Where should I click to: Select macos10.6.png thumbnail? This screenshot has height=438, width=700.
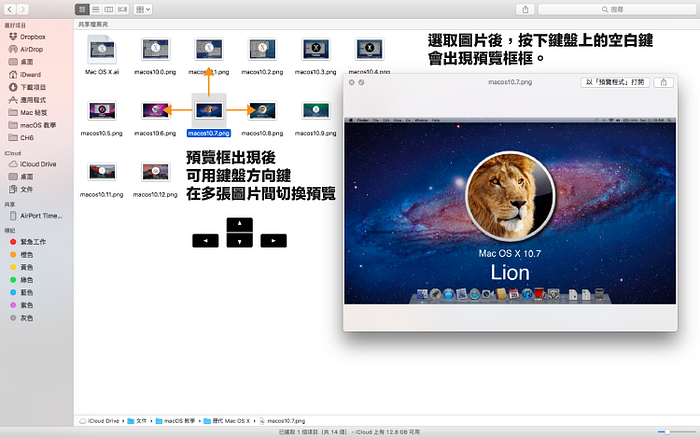(x=155, y=110)
